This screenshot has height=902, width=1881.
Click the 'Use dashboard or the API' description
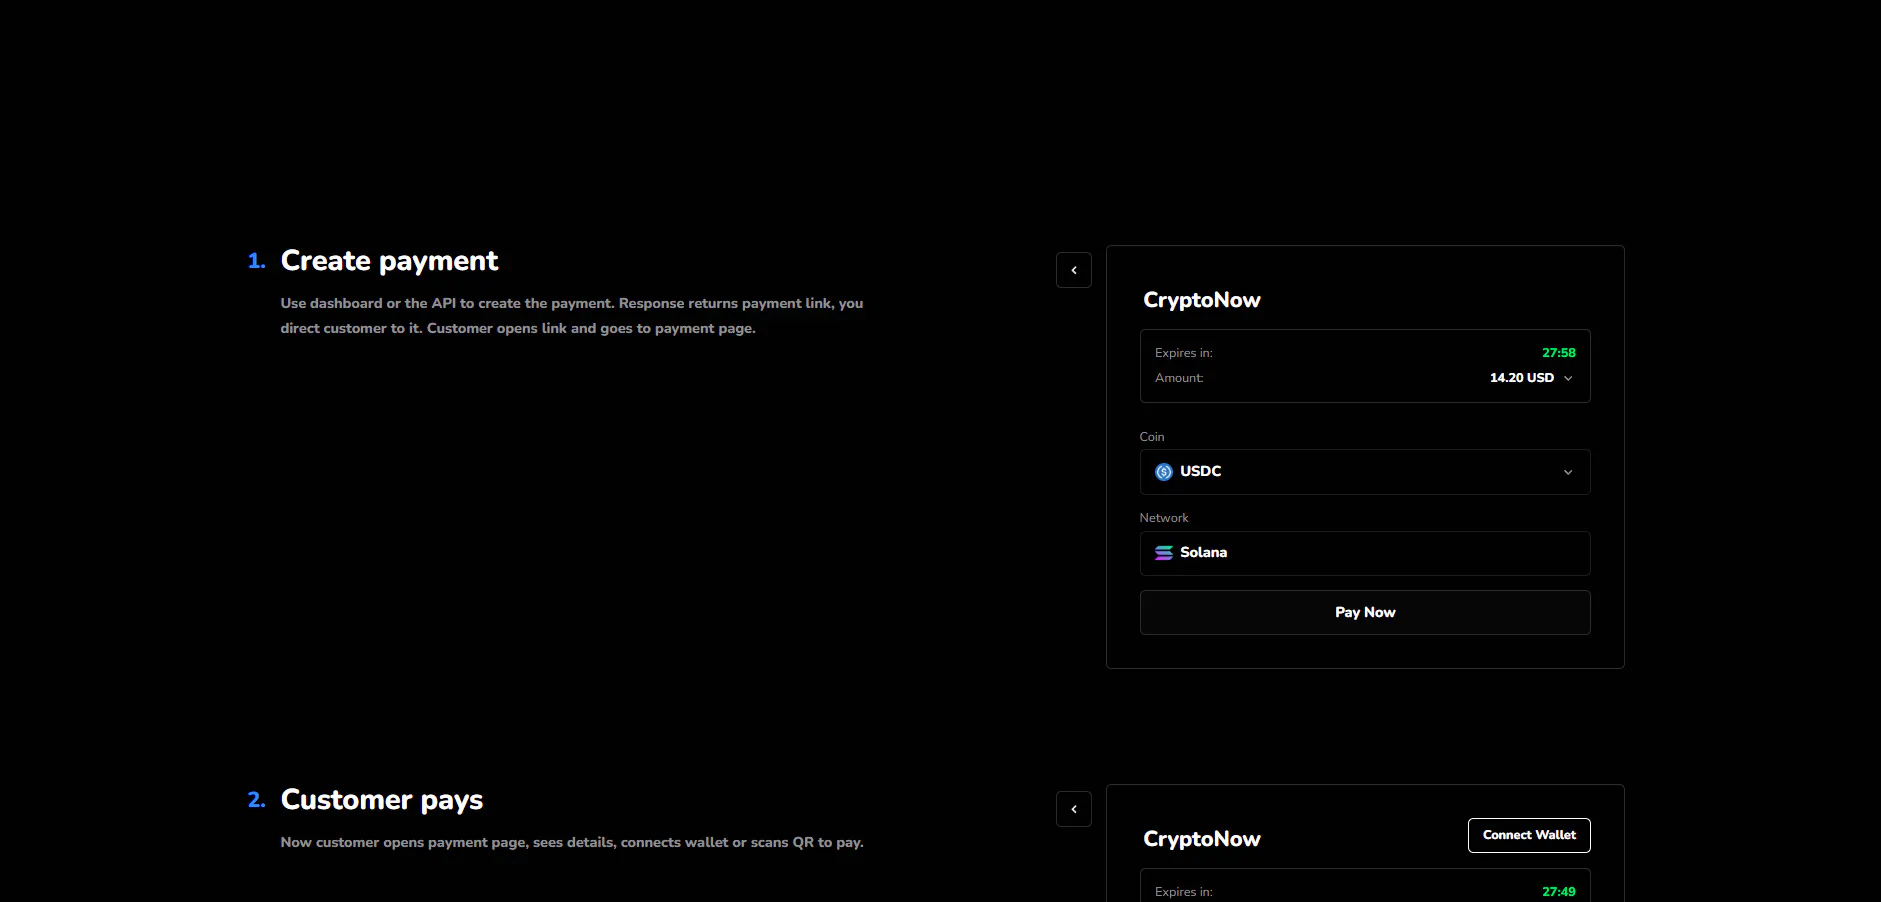point(571,316)
